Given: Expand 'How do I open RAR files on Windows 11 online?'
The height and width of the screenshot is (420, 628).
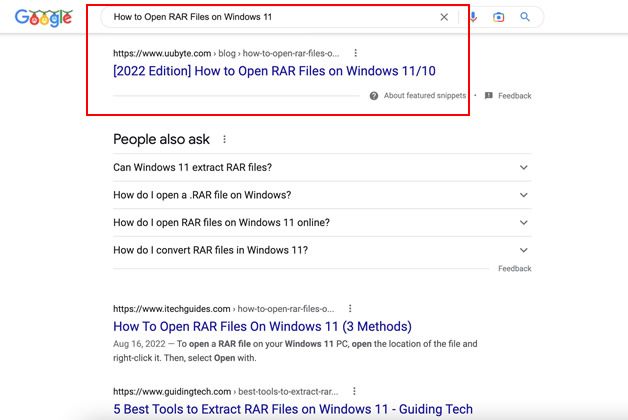Looking at the screenshot, I should 322,223.
